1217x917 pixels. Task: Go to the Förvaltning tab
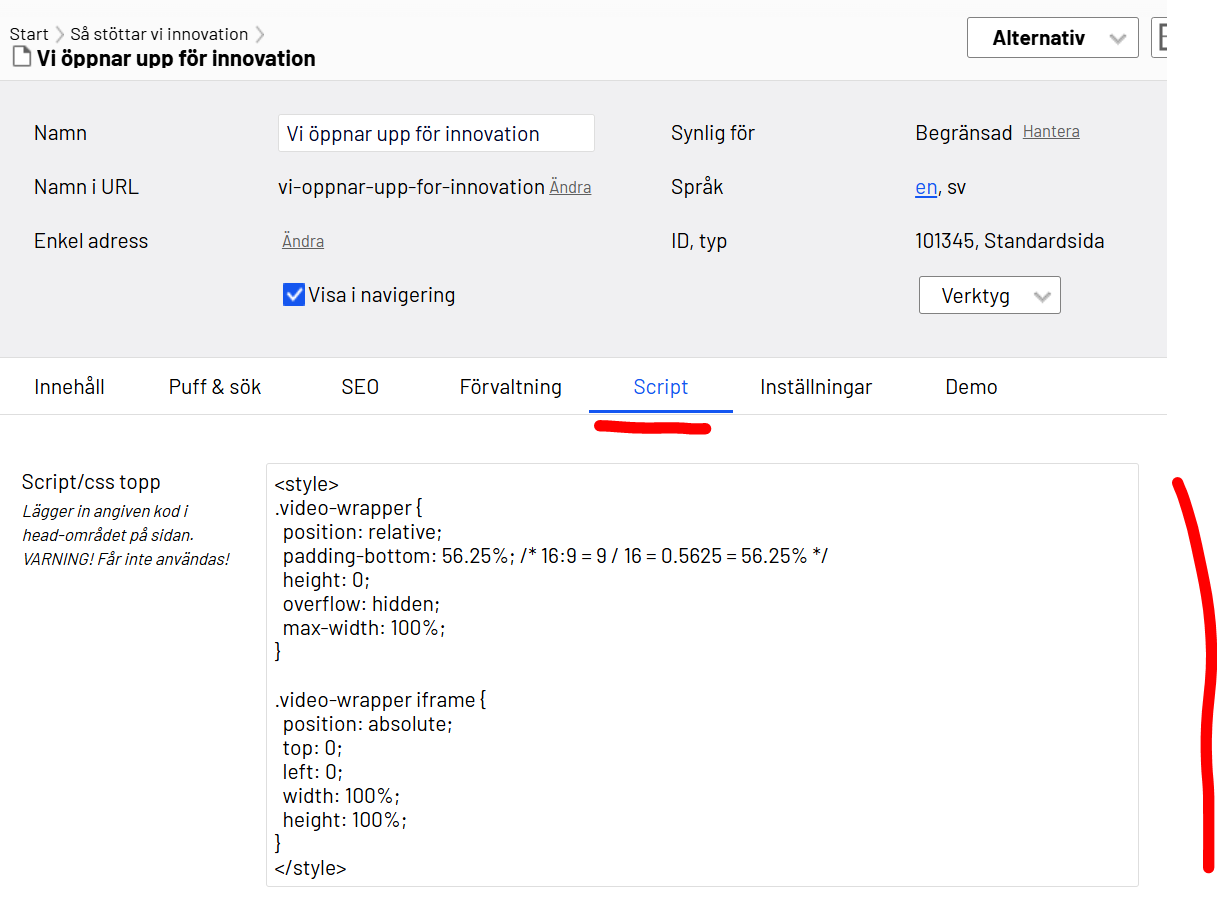click(510, 387)
